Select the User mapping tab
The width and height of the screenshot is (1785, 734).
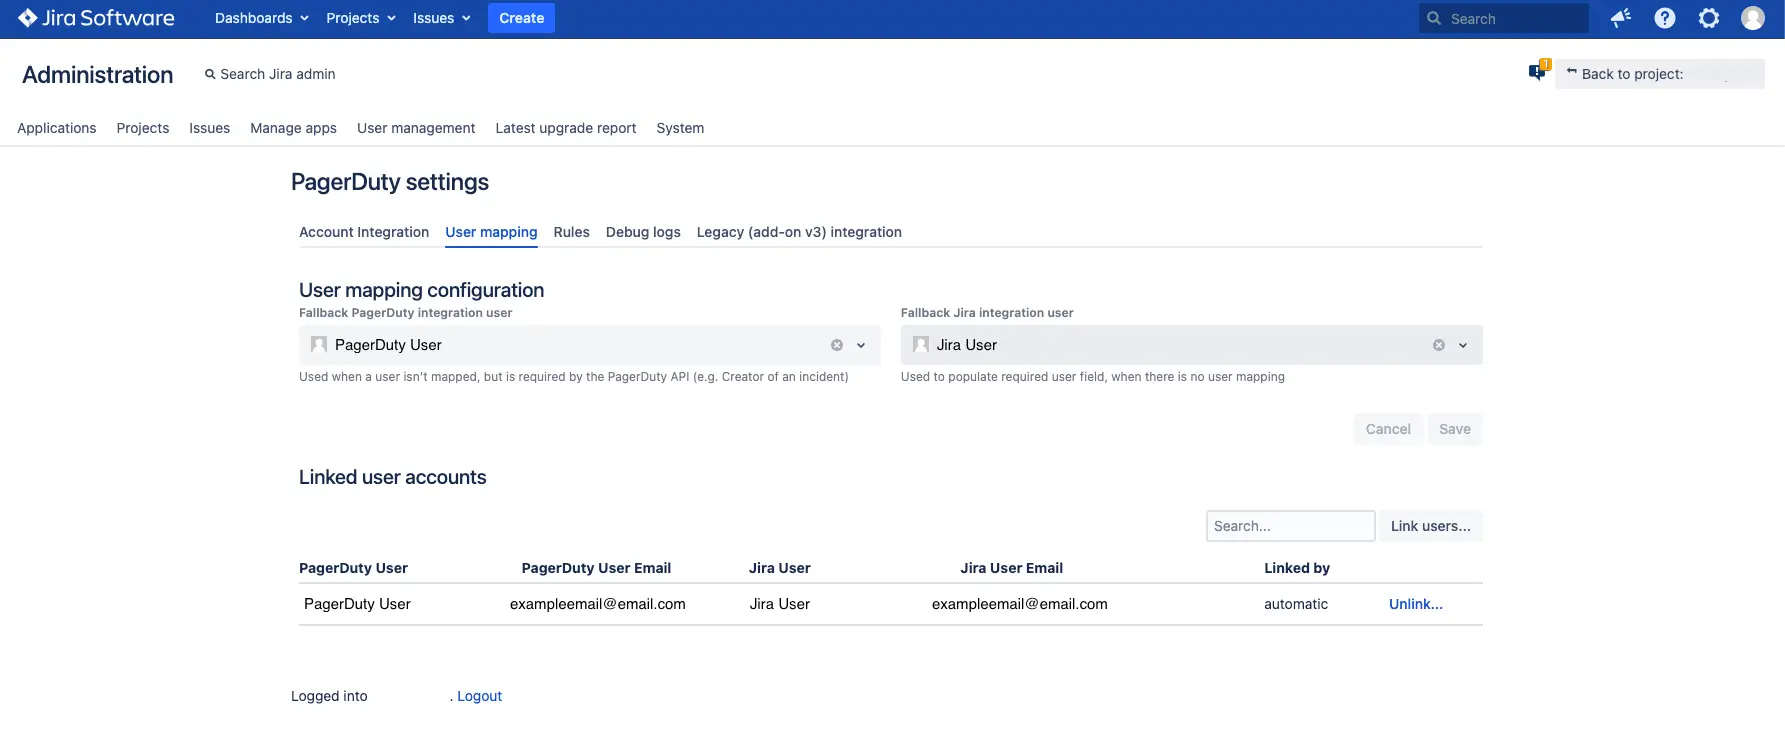click(x=491, y=232)
